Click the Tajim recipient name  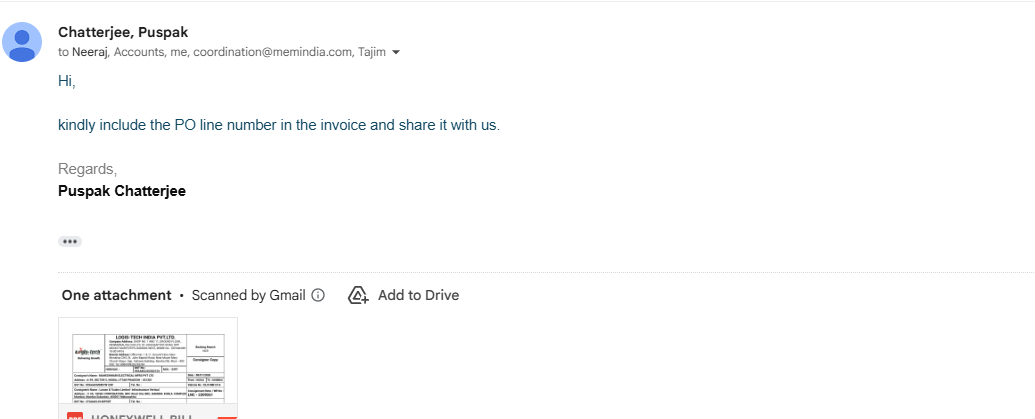372,52
